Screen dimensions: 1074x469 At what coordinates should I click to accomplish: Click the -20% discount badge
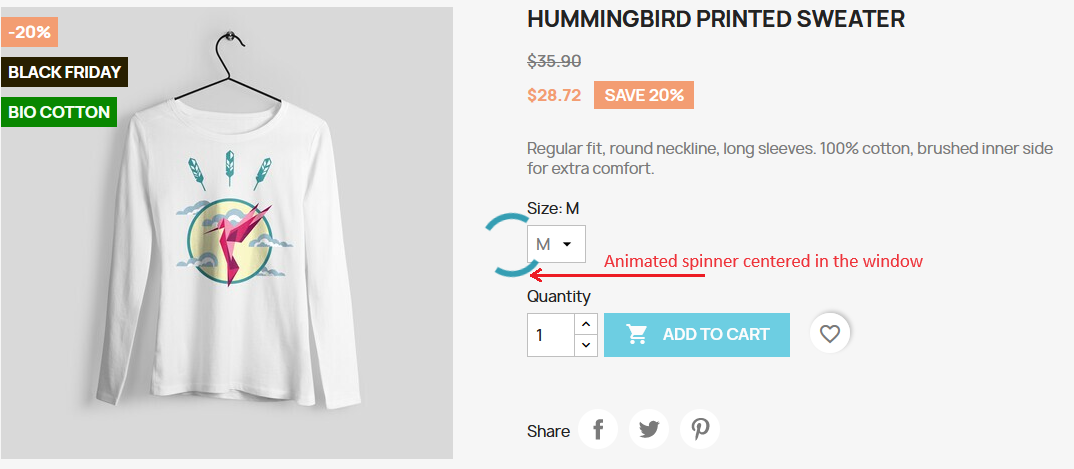(x=30, y=32)
